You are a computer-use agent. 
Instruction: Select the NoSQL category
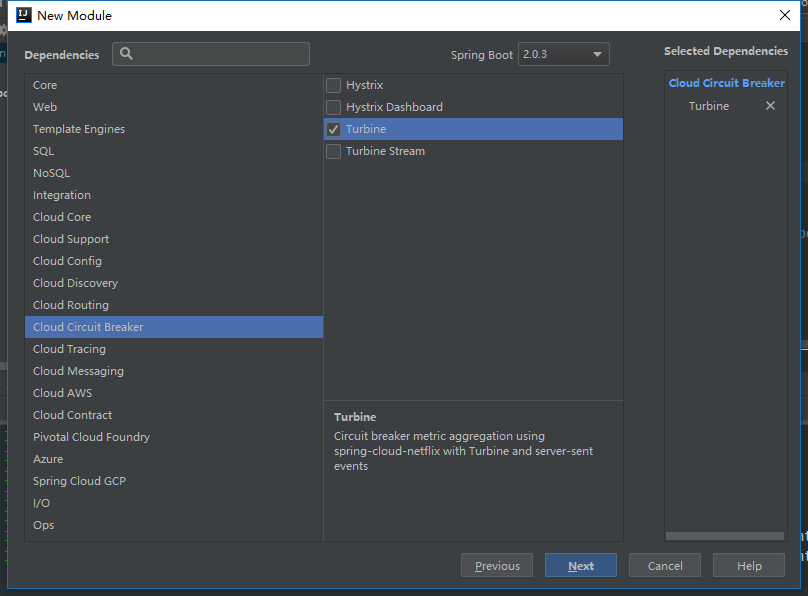[174, 173]
